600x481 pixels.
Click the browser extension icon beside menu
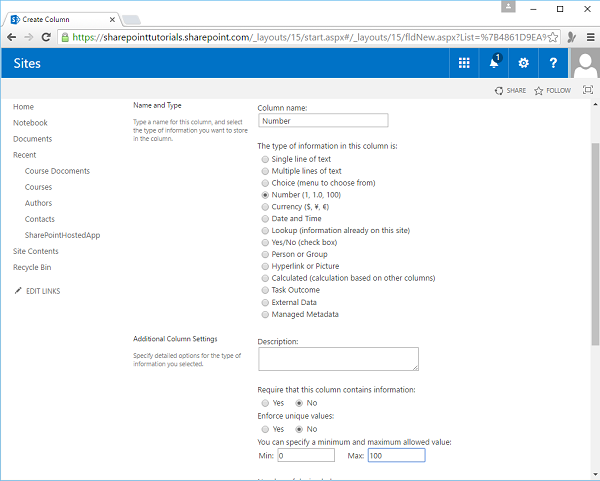pyautogui.click(x=572, y=37)
